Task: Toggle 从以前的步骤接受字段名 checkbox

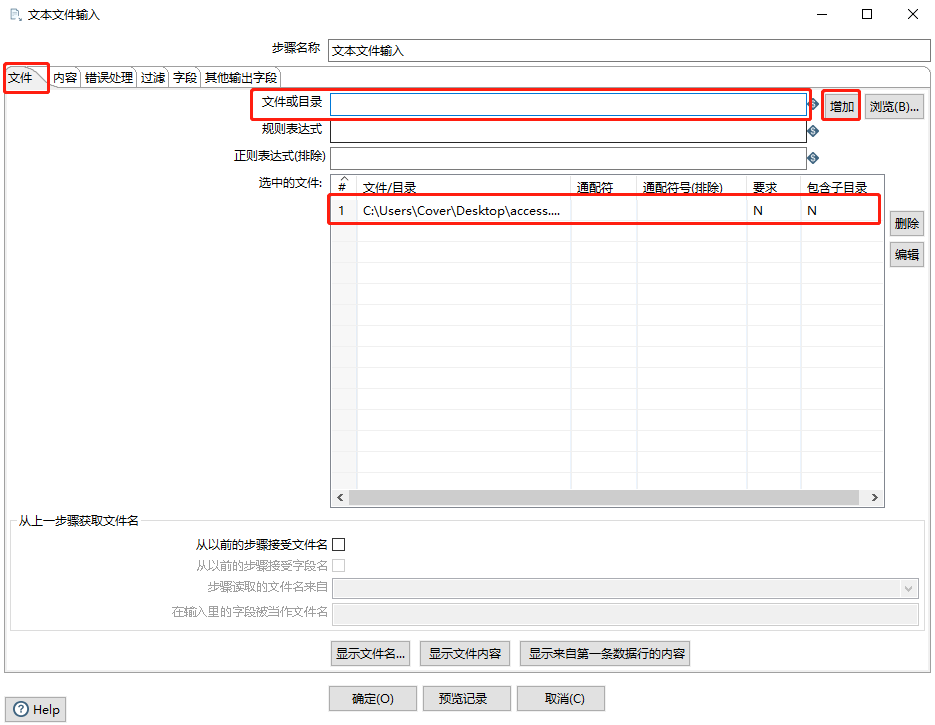Action: [x=338, y=566]
